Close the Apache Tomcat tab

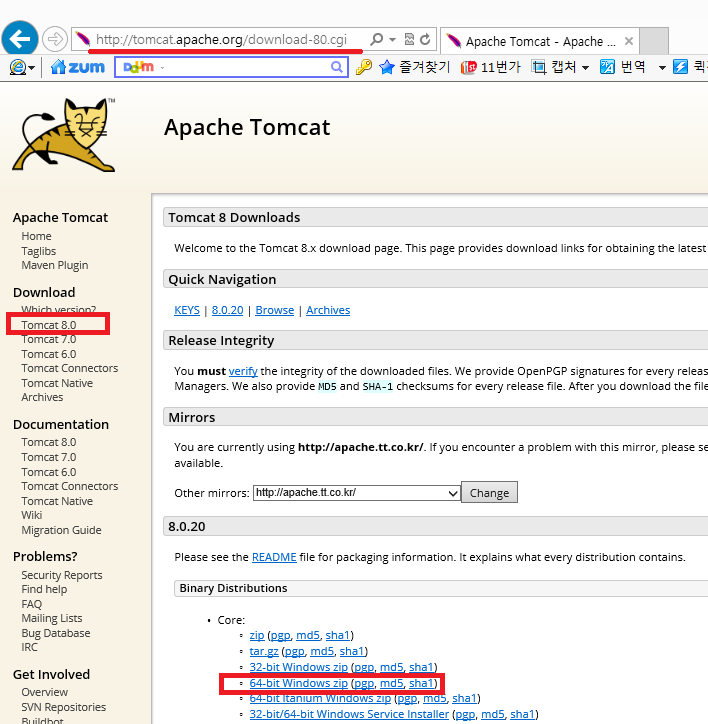pos(628,41)
